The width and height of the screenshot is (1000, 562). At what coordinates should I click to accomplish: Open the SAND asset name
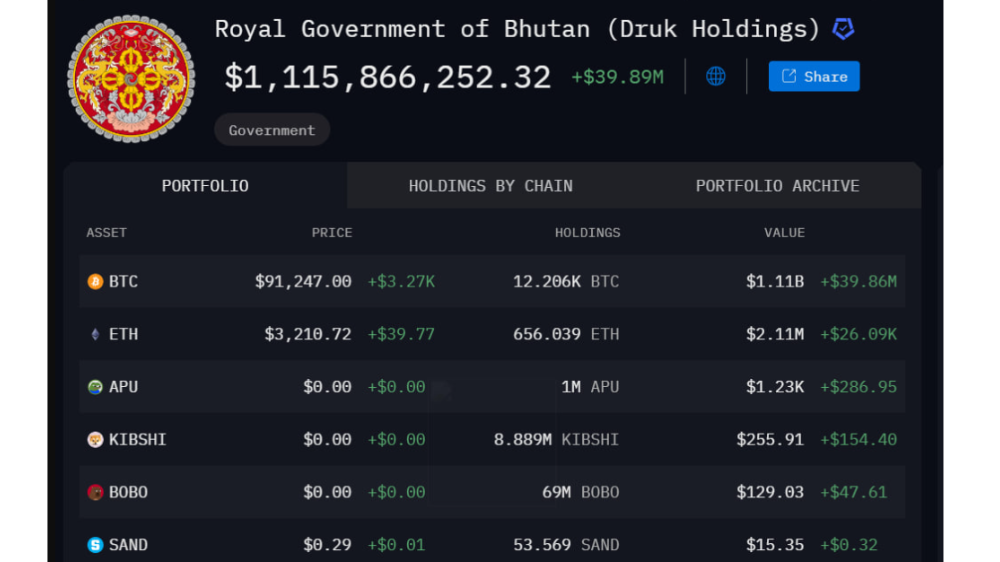click(x=128, y=545)
